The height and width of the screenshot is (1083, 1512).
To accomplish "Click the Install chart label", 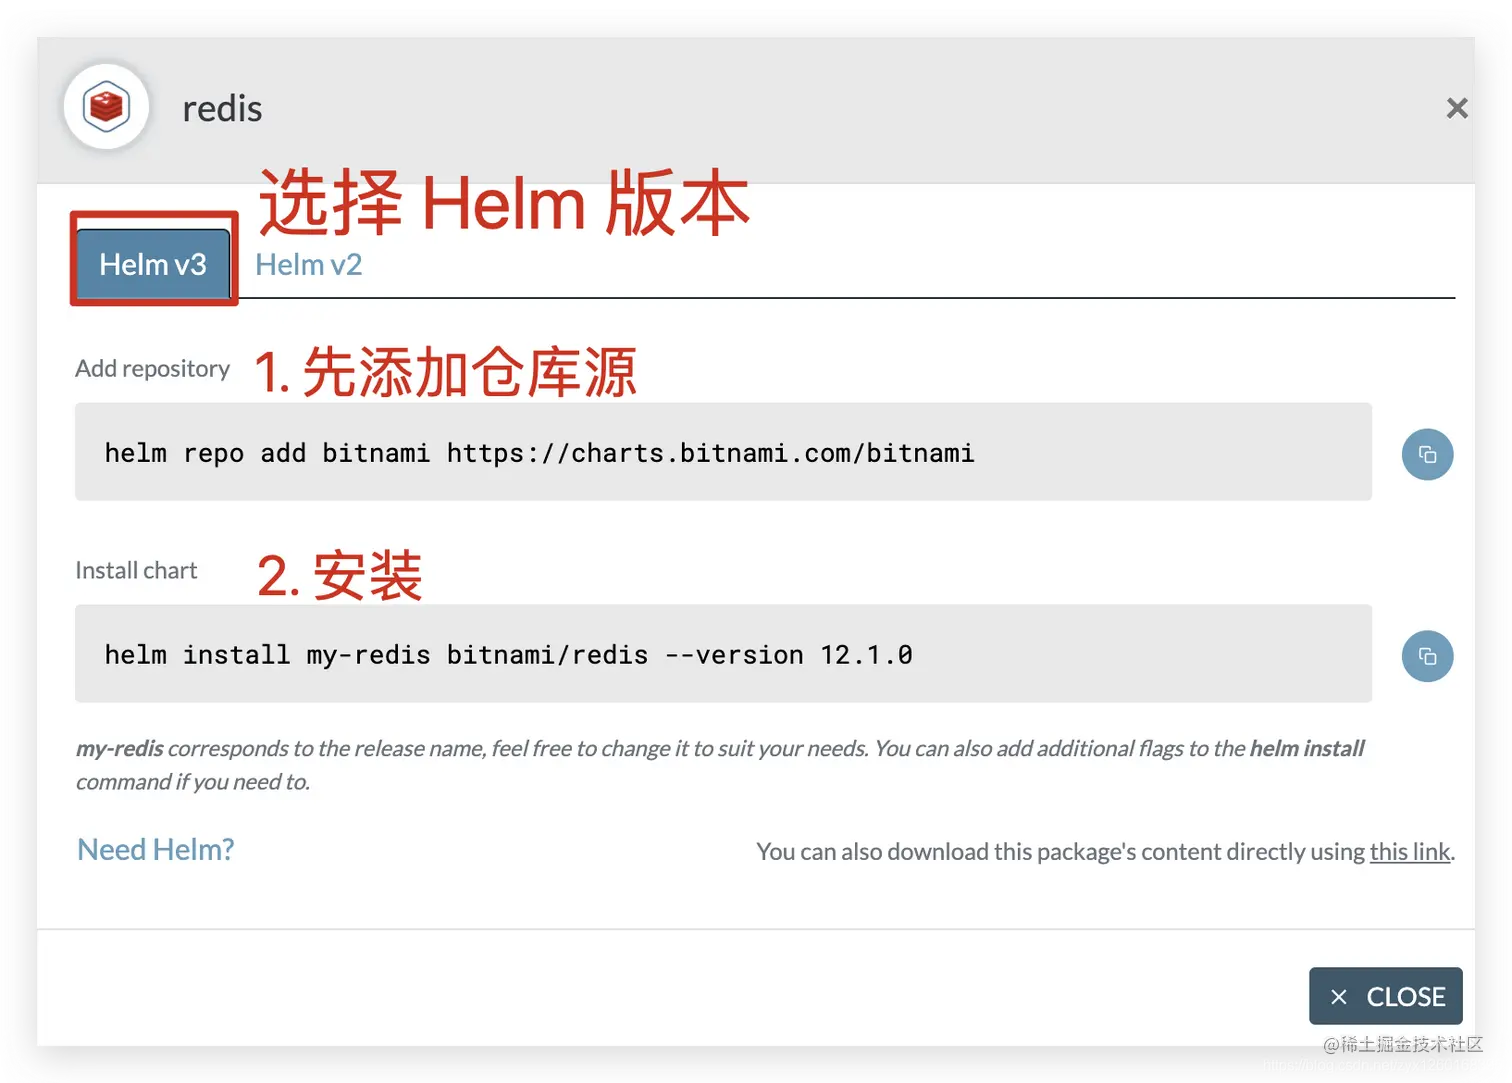I will 136,570.
